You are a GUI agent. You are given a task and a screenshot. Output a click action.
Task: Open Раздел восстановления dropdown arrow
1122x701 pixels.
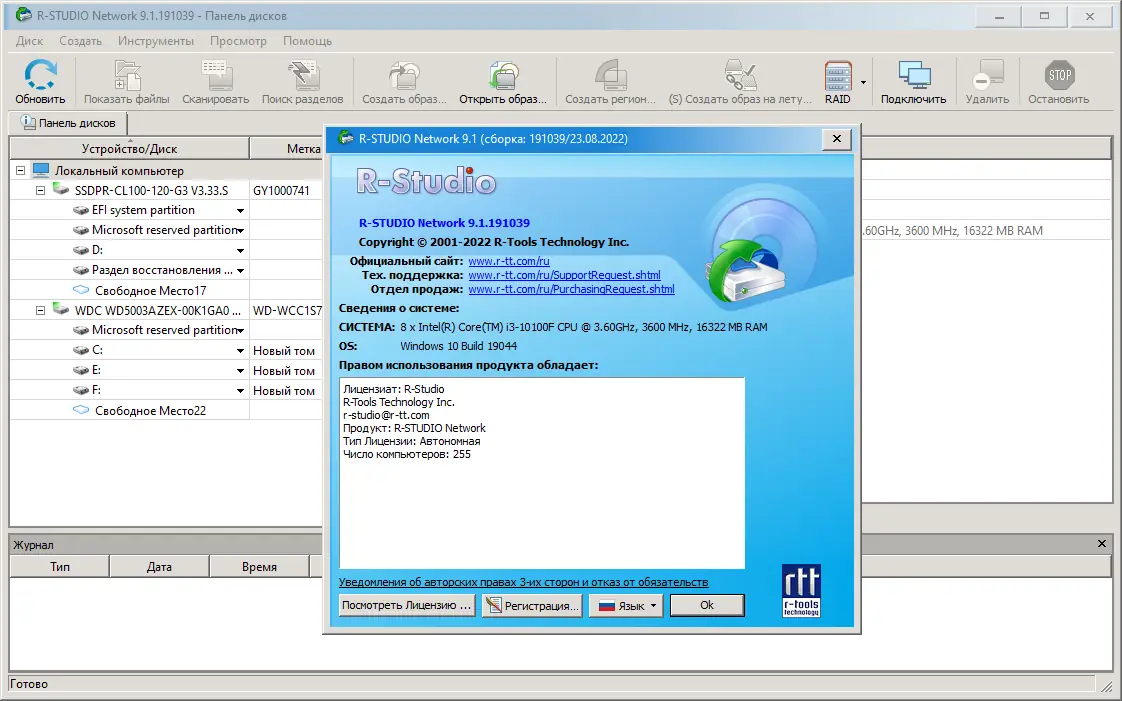[240, 271]
